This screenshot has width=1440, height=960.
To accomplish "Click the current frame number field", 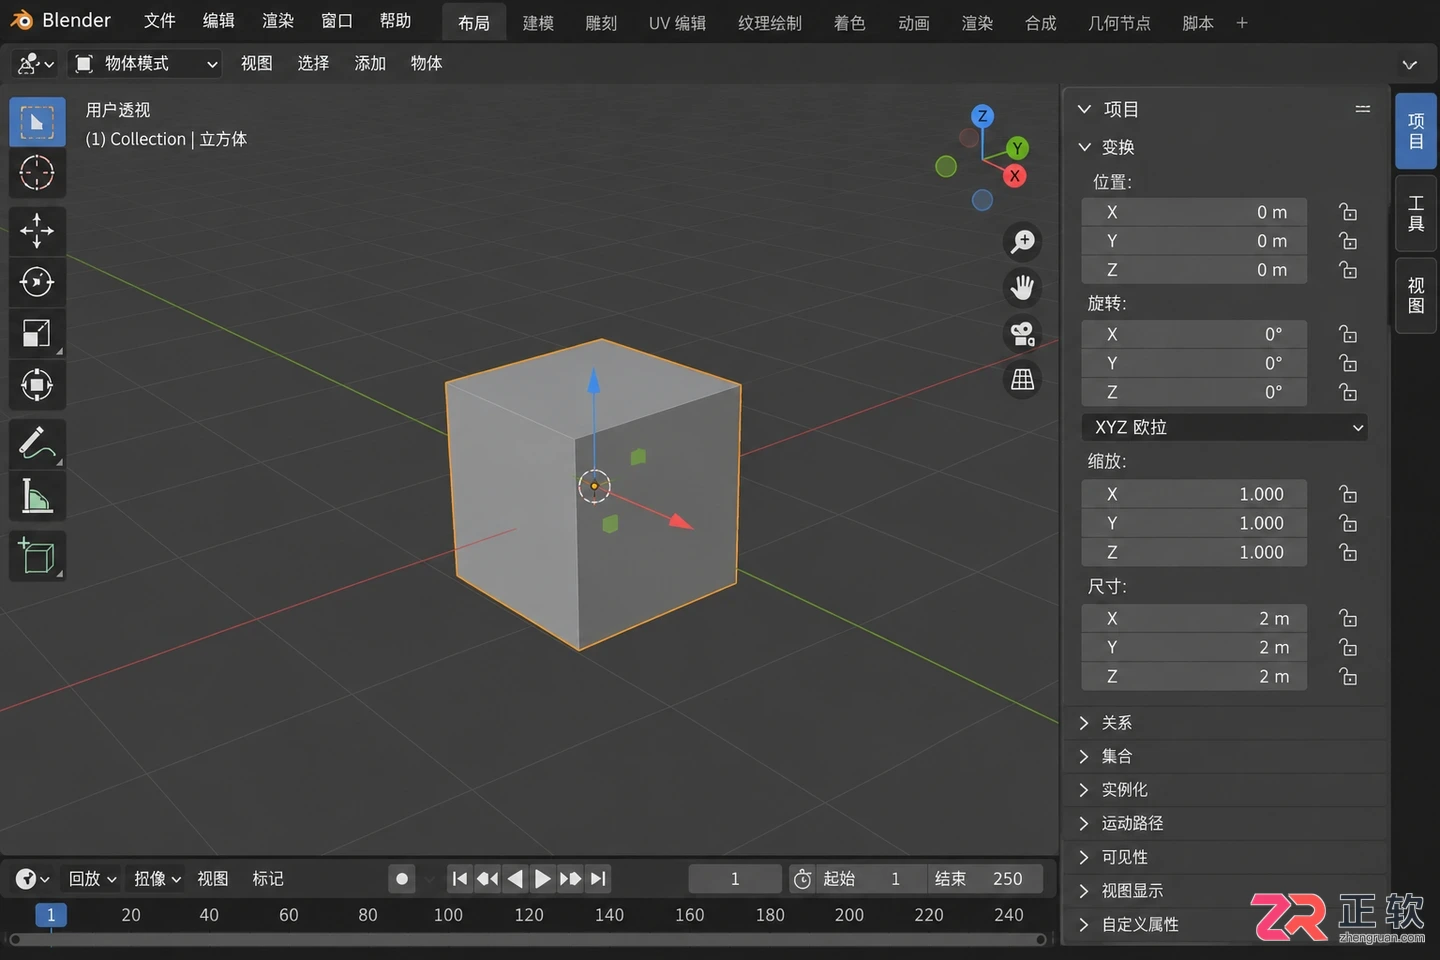I will [735, 879].
